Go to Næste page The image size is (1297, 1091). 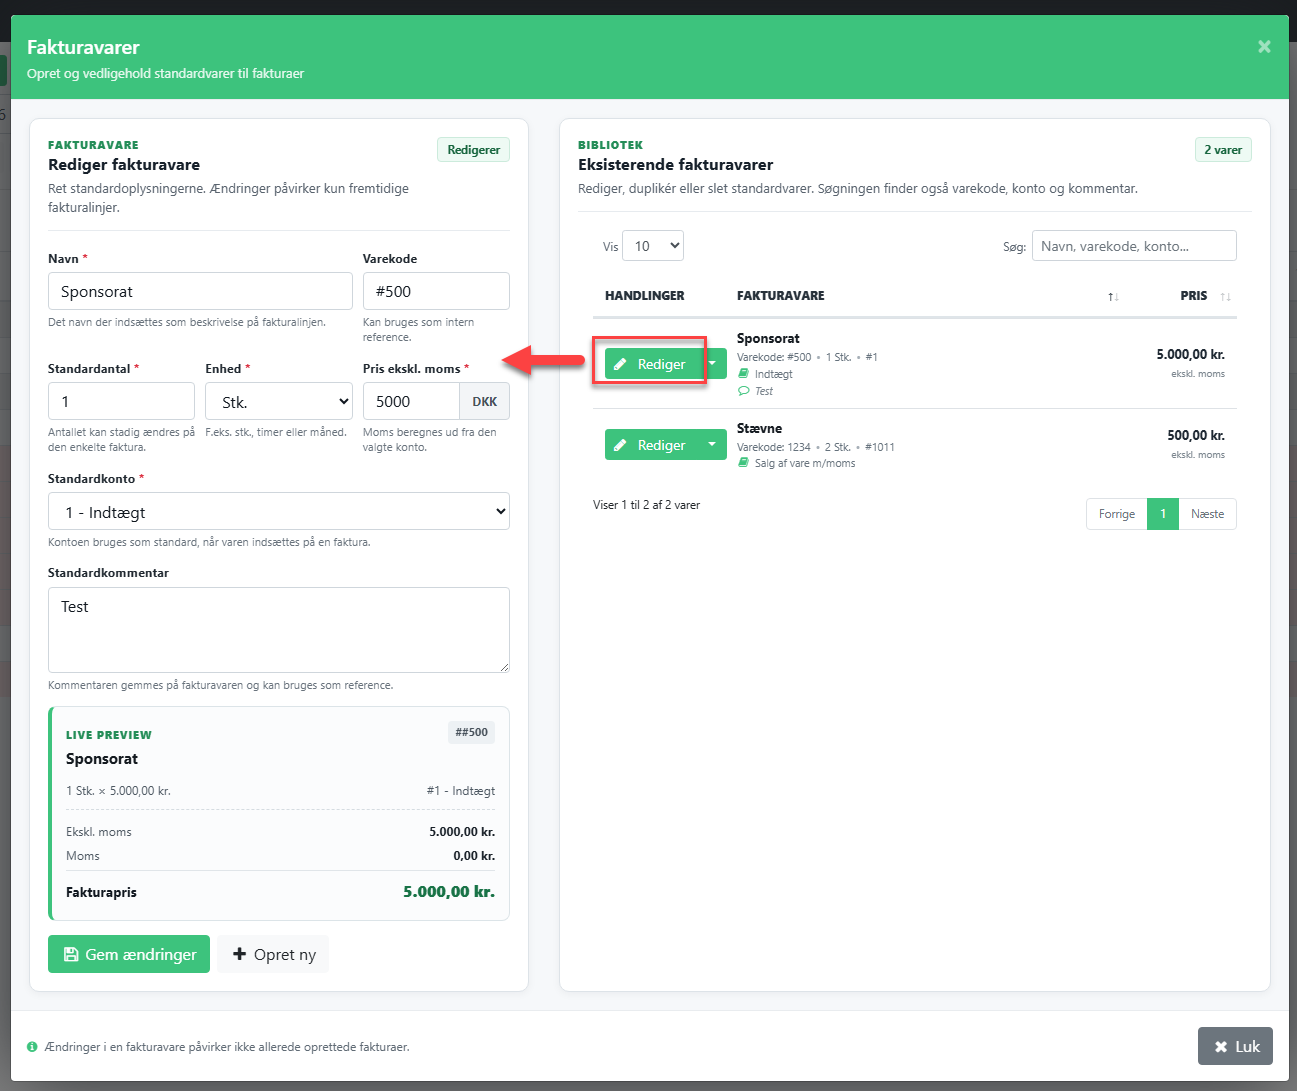(1207, 514)
